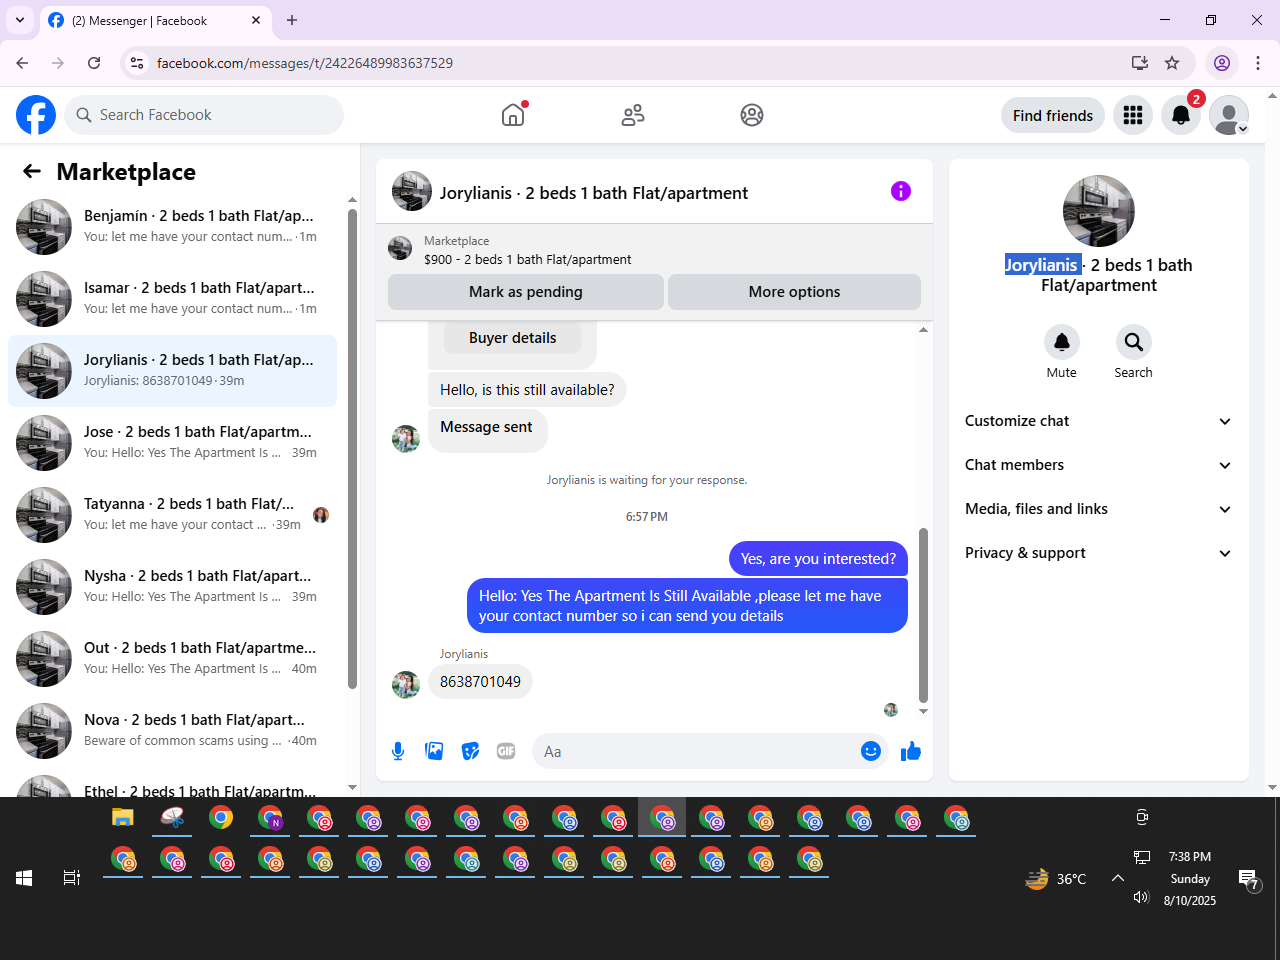1280x960 pixels.
Task: Click Find friends button
Action: 1053,115
